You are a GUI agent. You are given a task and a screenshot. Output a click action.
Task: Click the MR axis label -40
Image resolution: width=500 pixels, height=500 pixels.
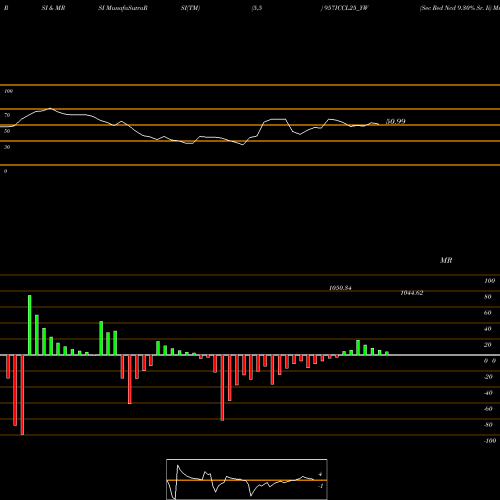(x=488, y=393)
